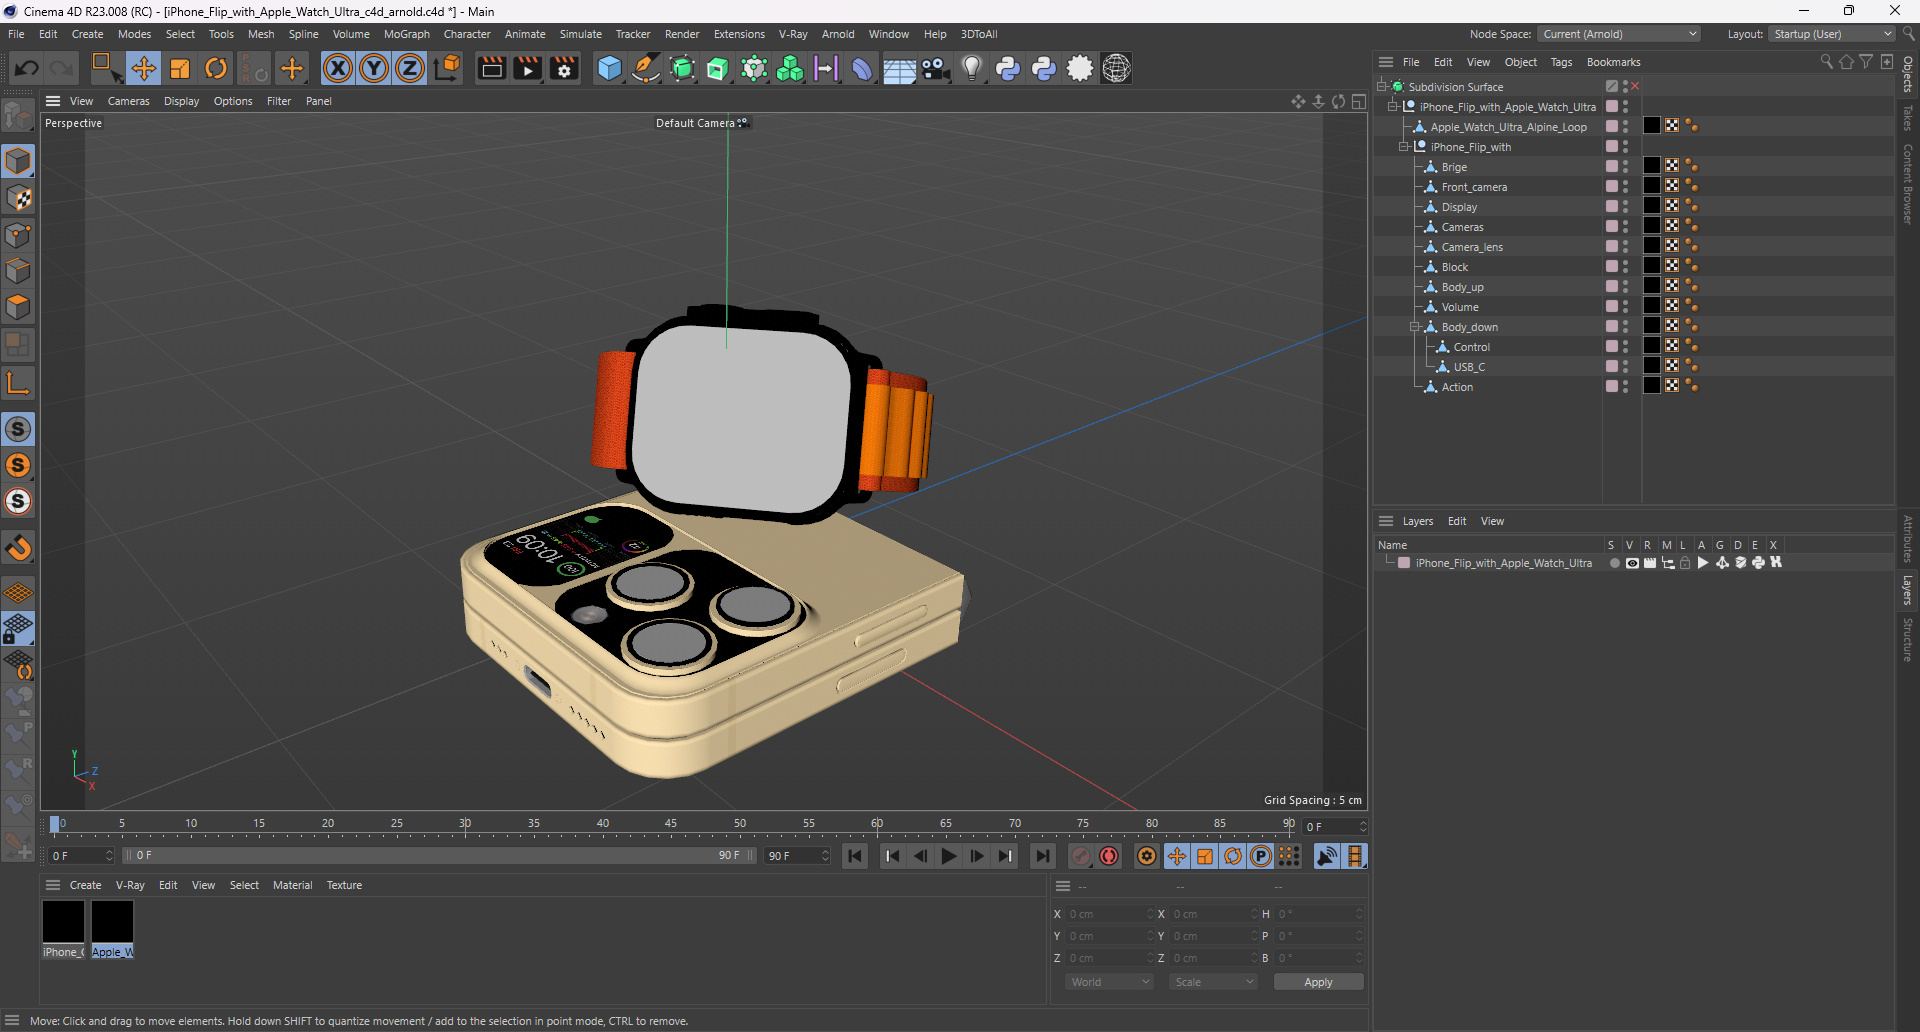The image size is (1920, 1032).
Task: Play the animation forward
Action: pos(949,856)
